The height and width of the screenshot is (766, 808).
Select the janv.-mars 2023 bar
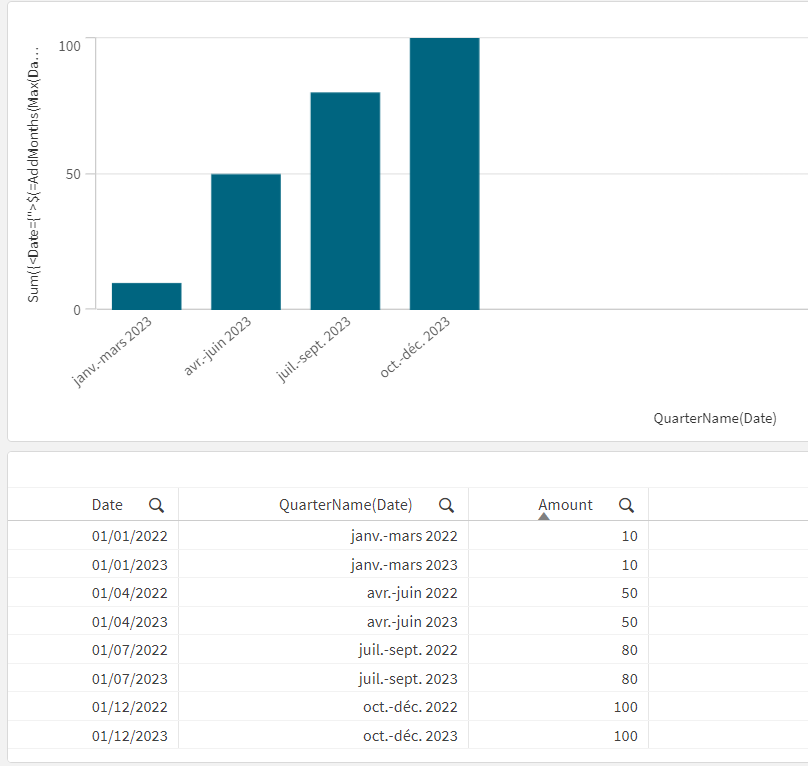[146, 296]
